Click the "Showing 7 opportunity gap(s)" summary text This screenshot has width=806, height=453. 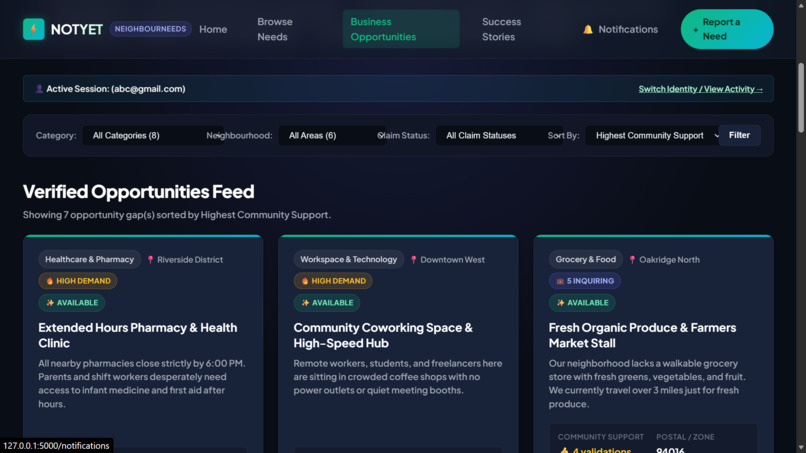(x=177, y=215)
